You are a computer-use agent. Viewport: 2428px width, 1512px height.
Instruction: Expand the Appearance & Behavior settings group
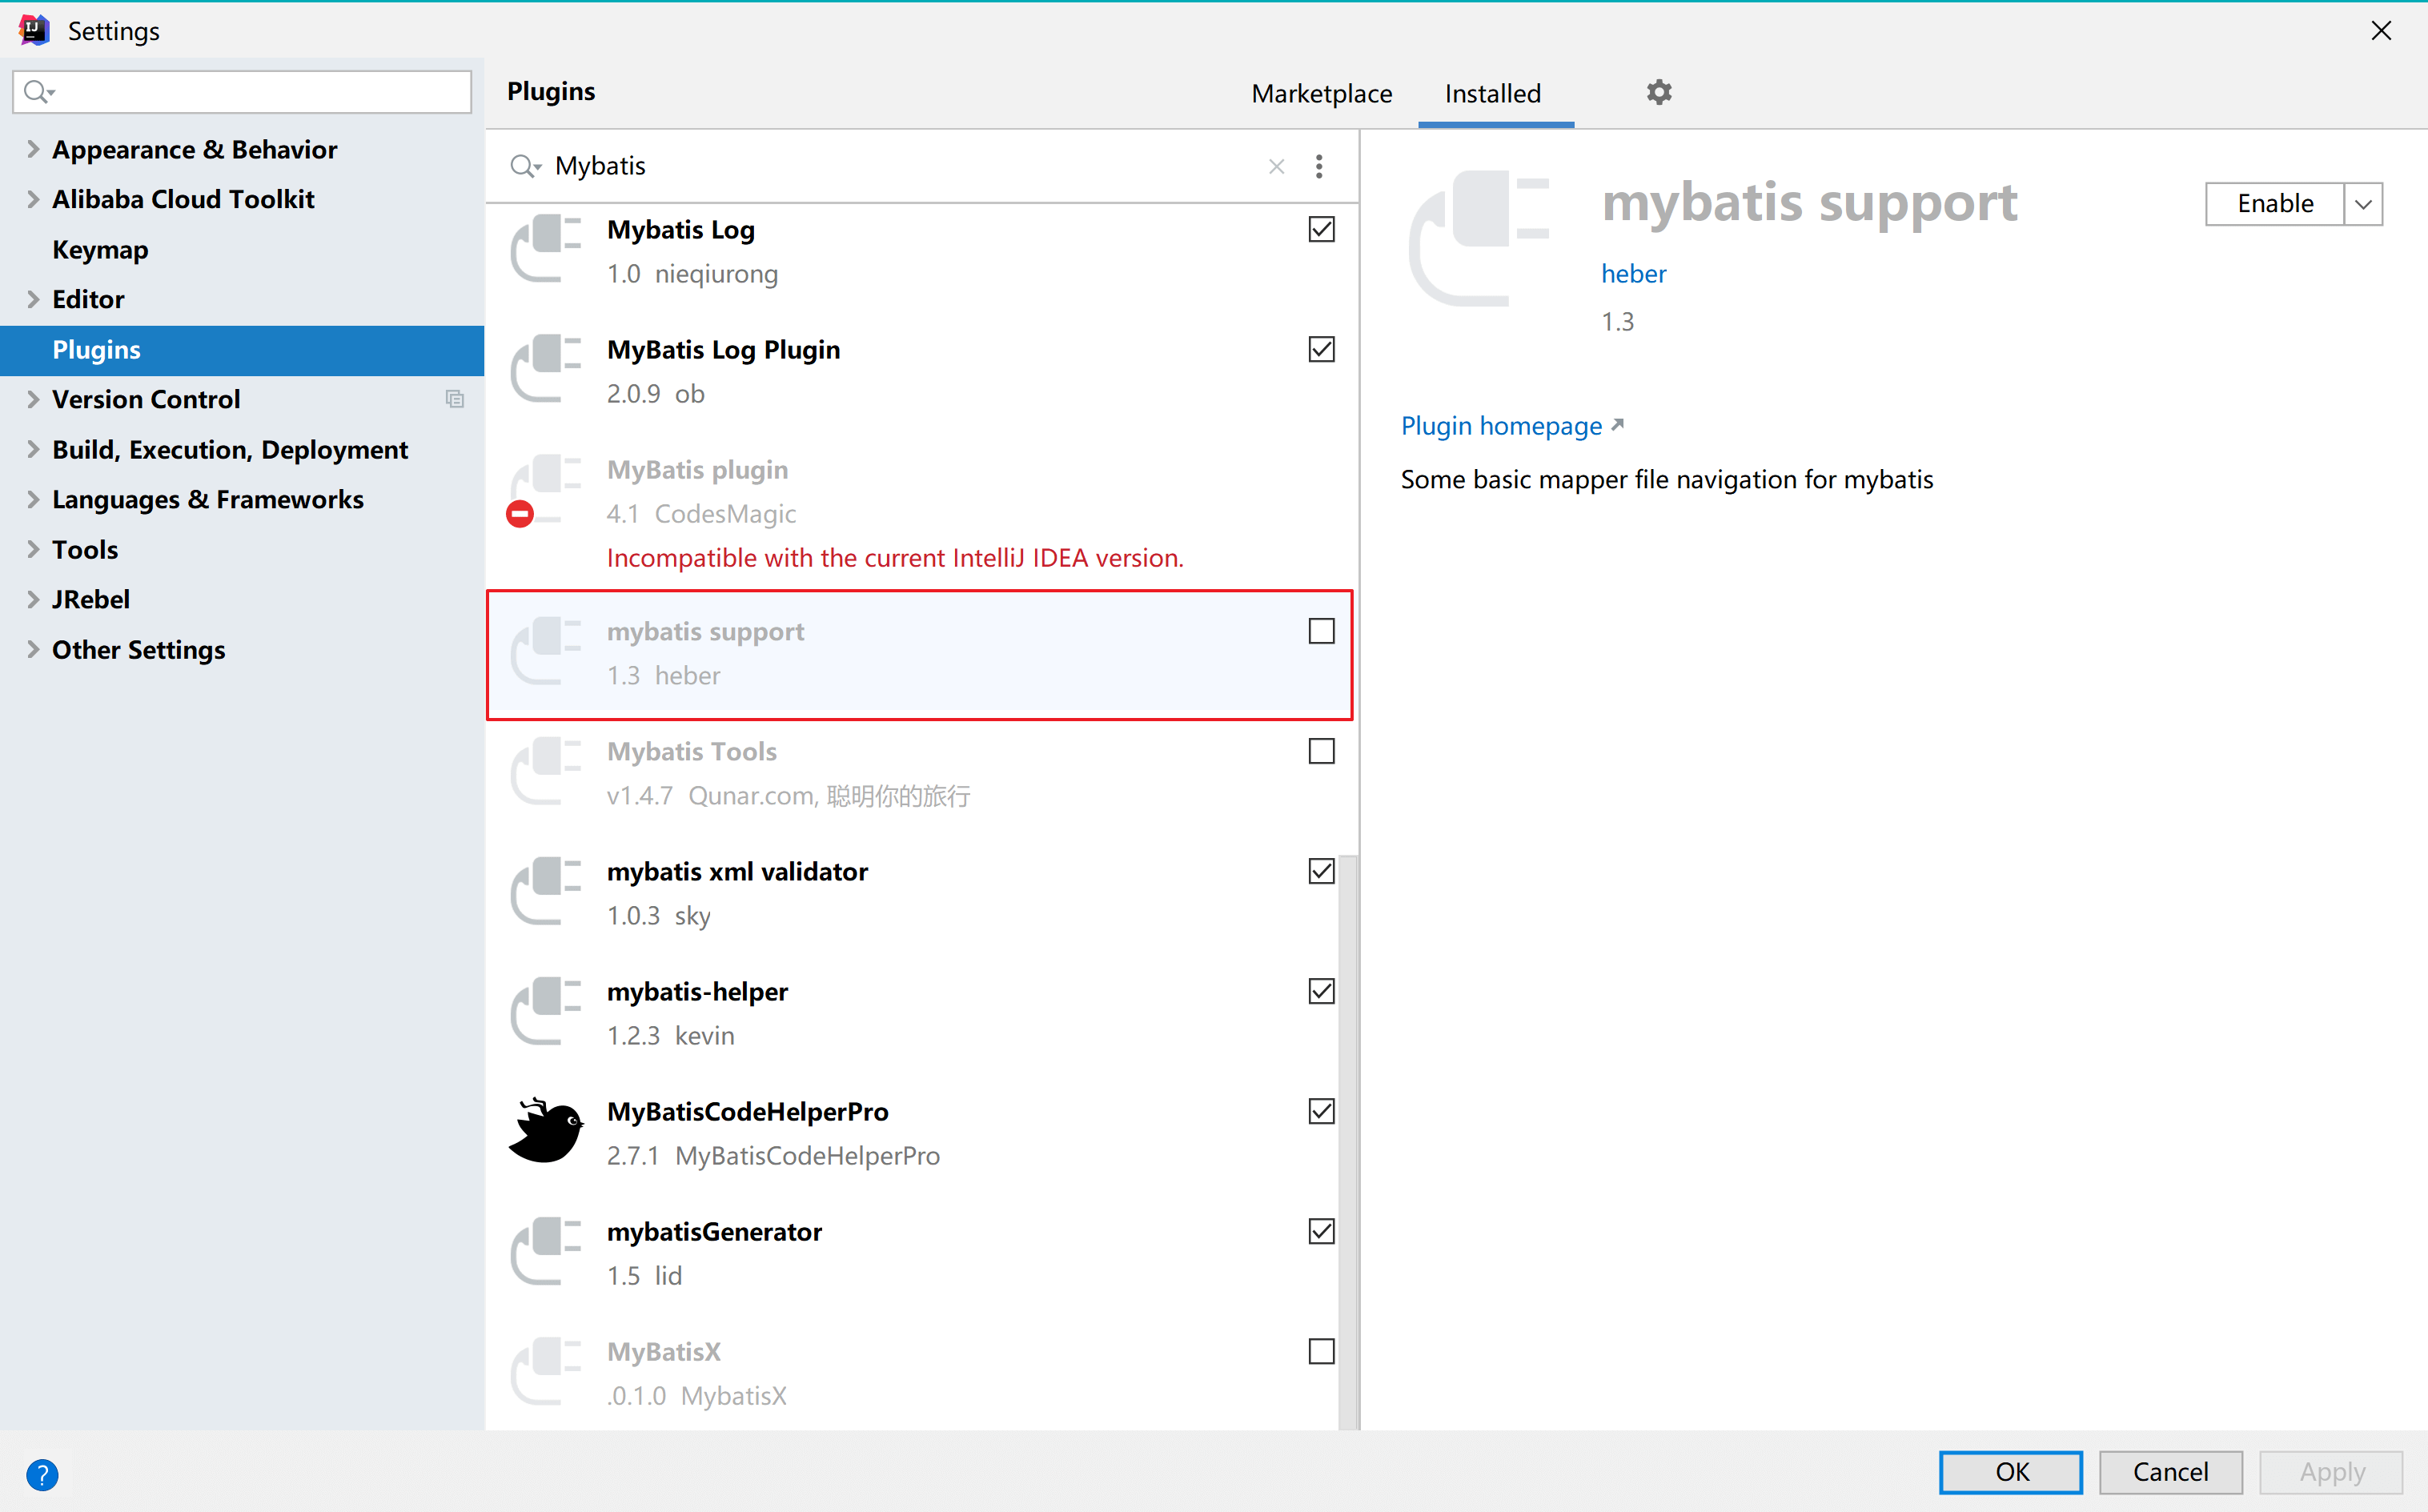coord(33,149)
